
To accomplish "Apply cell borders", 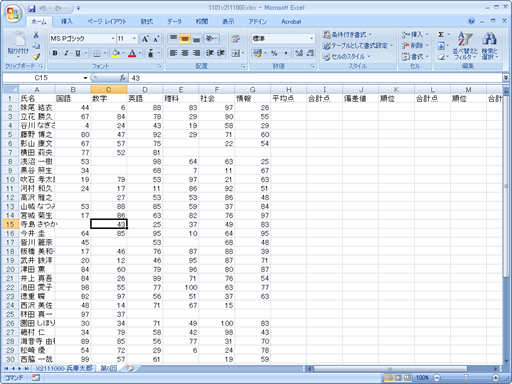I will pos(96,53).
